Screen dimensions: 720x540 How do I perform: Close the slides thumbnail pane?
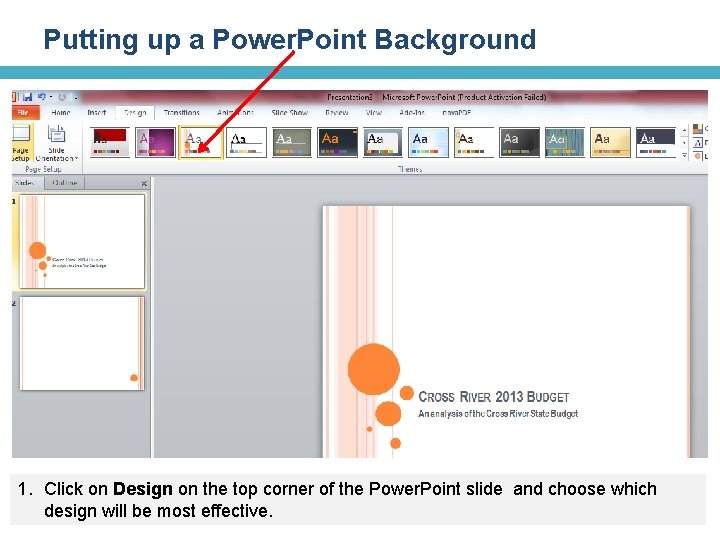click(x=144, y=184)
